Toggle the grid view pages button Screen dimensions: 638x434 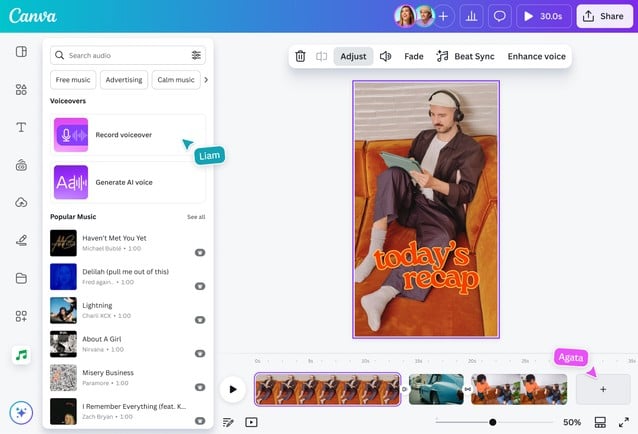(600, 422)
